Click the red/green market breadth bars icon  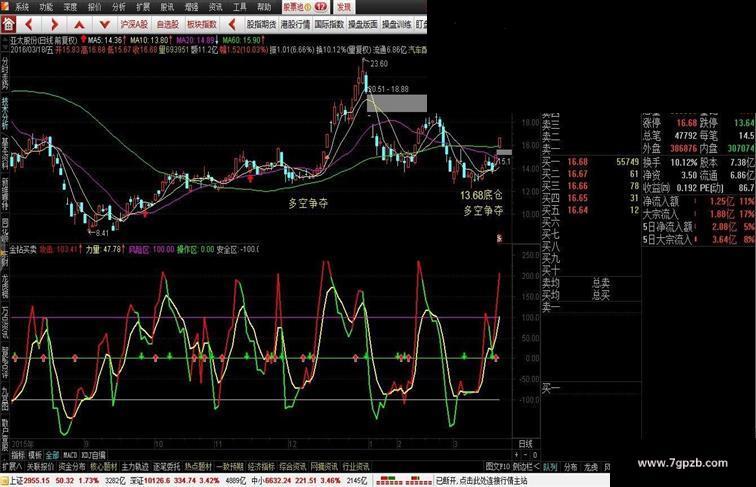[404, 481]
